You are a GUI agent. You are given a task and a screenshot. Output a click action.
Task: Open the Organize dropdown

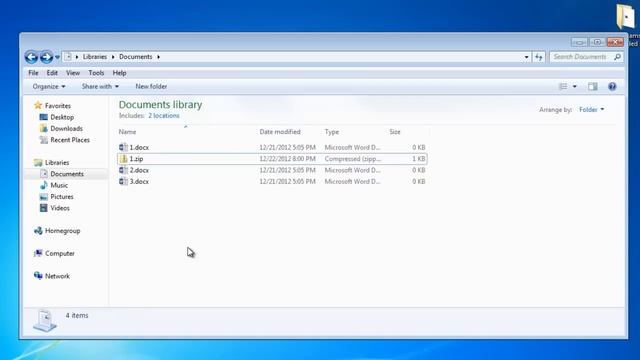click(x=49, y=87)
